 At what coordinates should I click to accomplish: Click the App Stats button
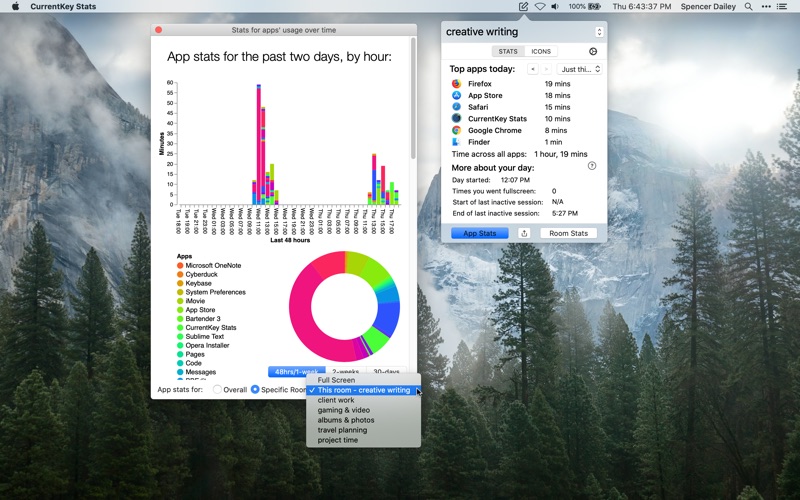tap(480, 233)
